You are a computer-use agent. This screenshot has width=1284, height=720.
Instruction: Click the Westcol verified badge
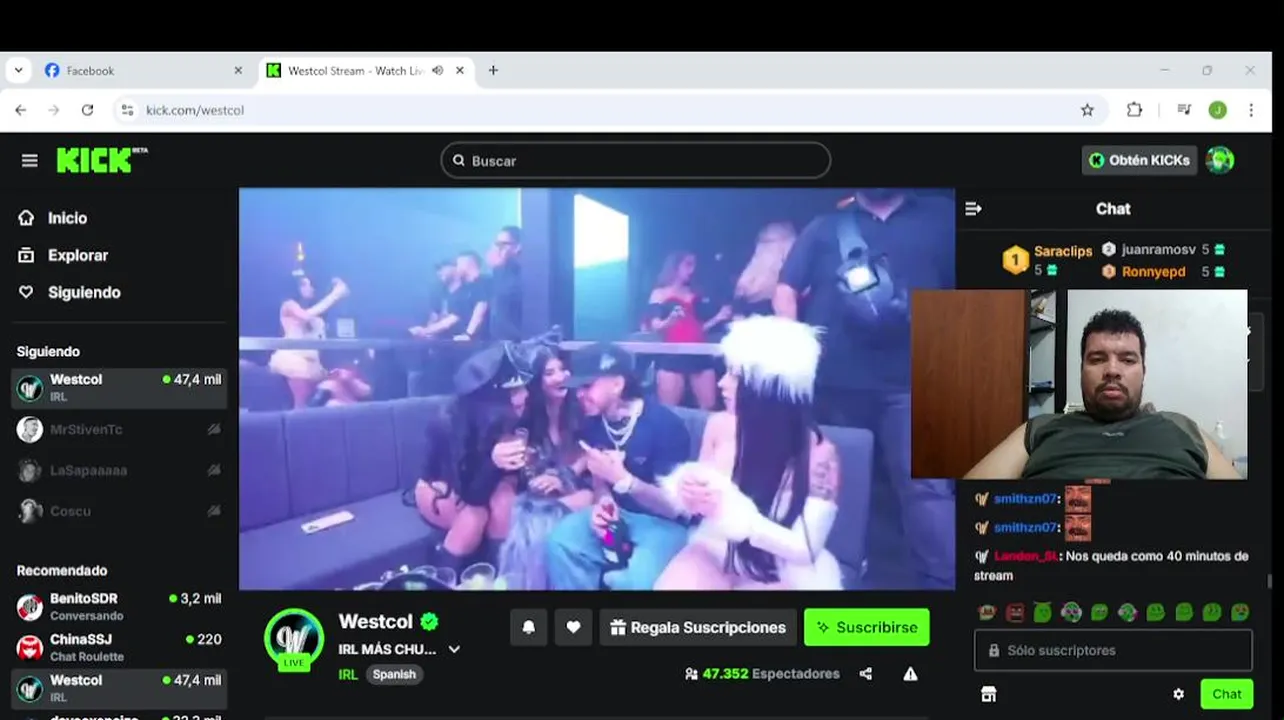coord(429,622)
